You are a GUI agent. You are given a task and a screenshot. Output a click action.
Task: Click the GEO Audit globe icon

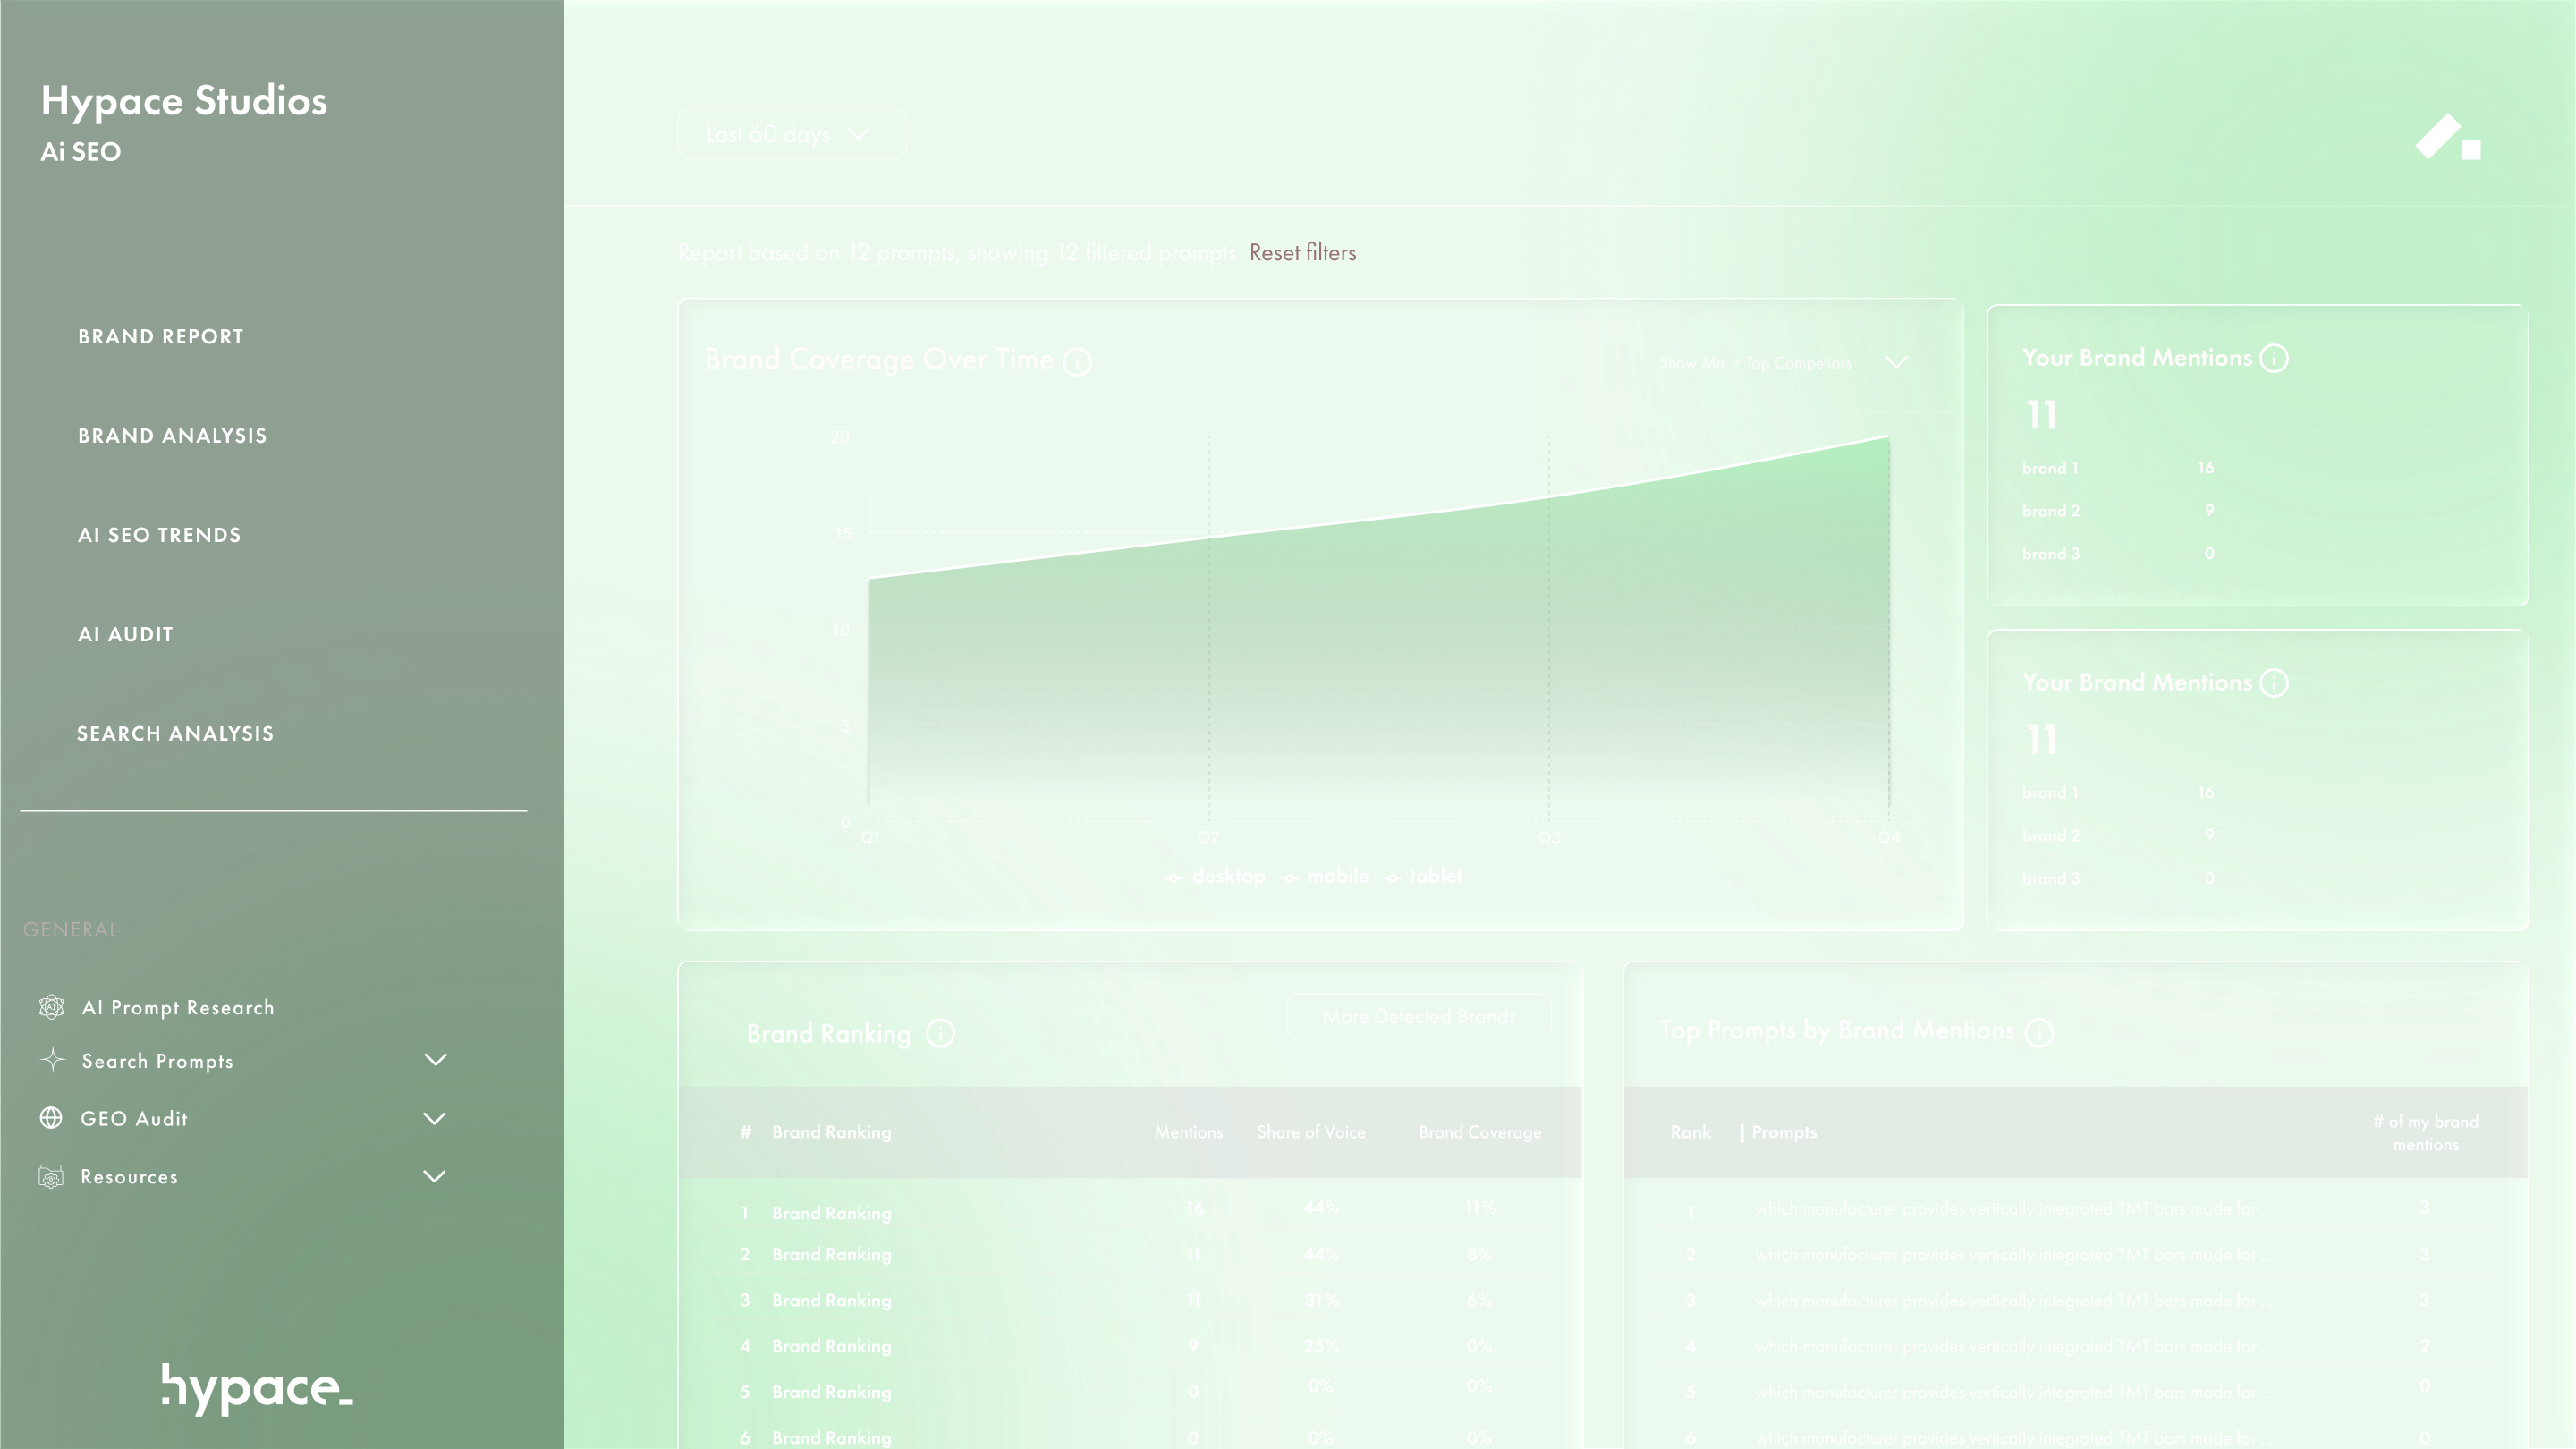pyautogui.click(x=51, y=1118)
